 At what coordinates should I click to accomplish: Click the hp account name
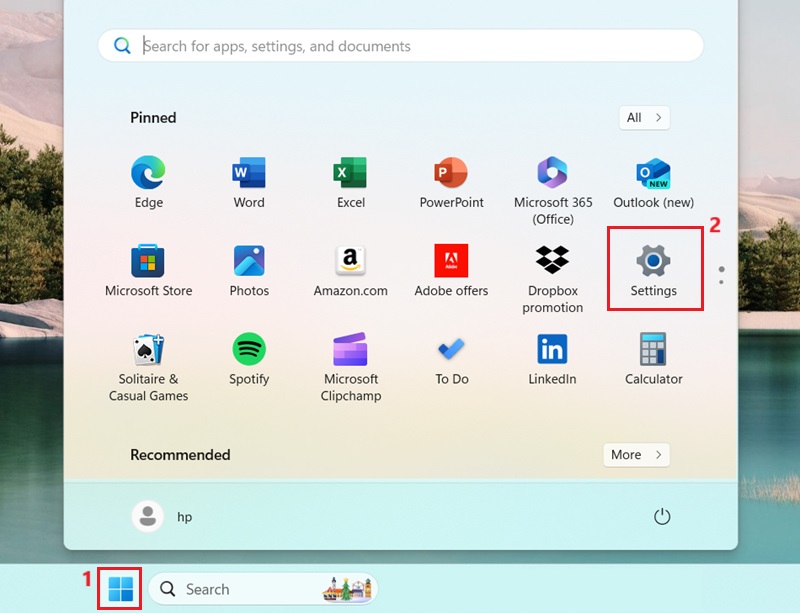(x=185, y=517)
